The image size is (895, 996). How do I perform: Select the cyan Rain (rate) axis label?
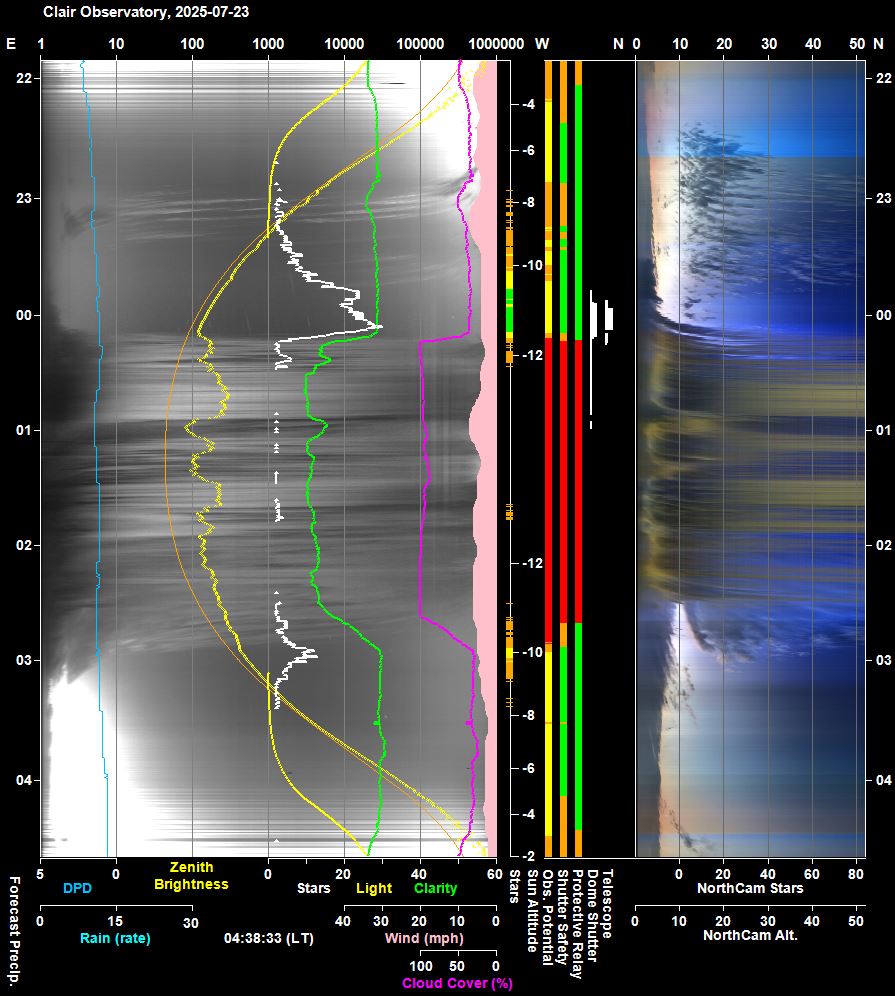tap(114, 938)
